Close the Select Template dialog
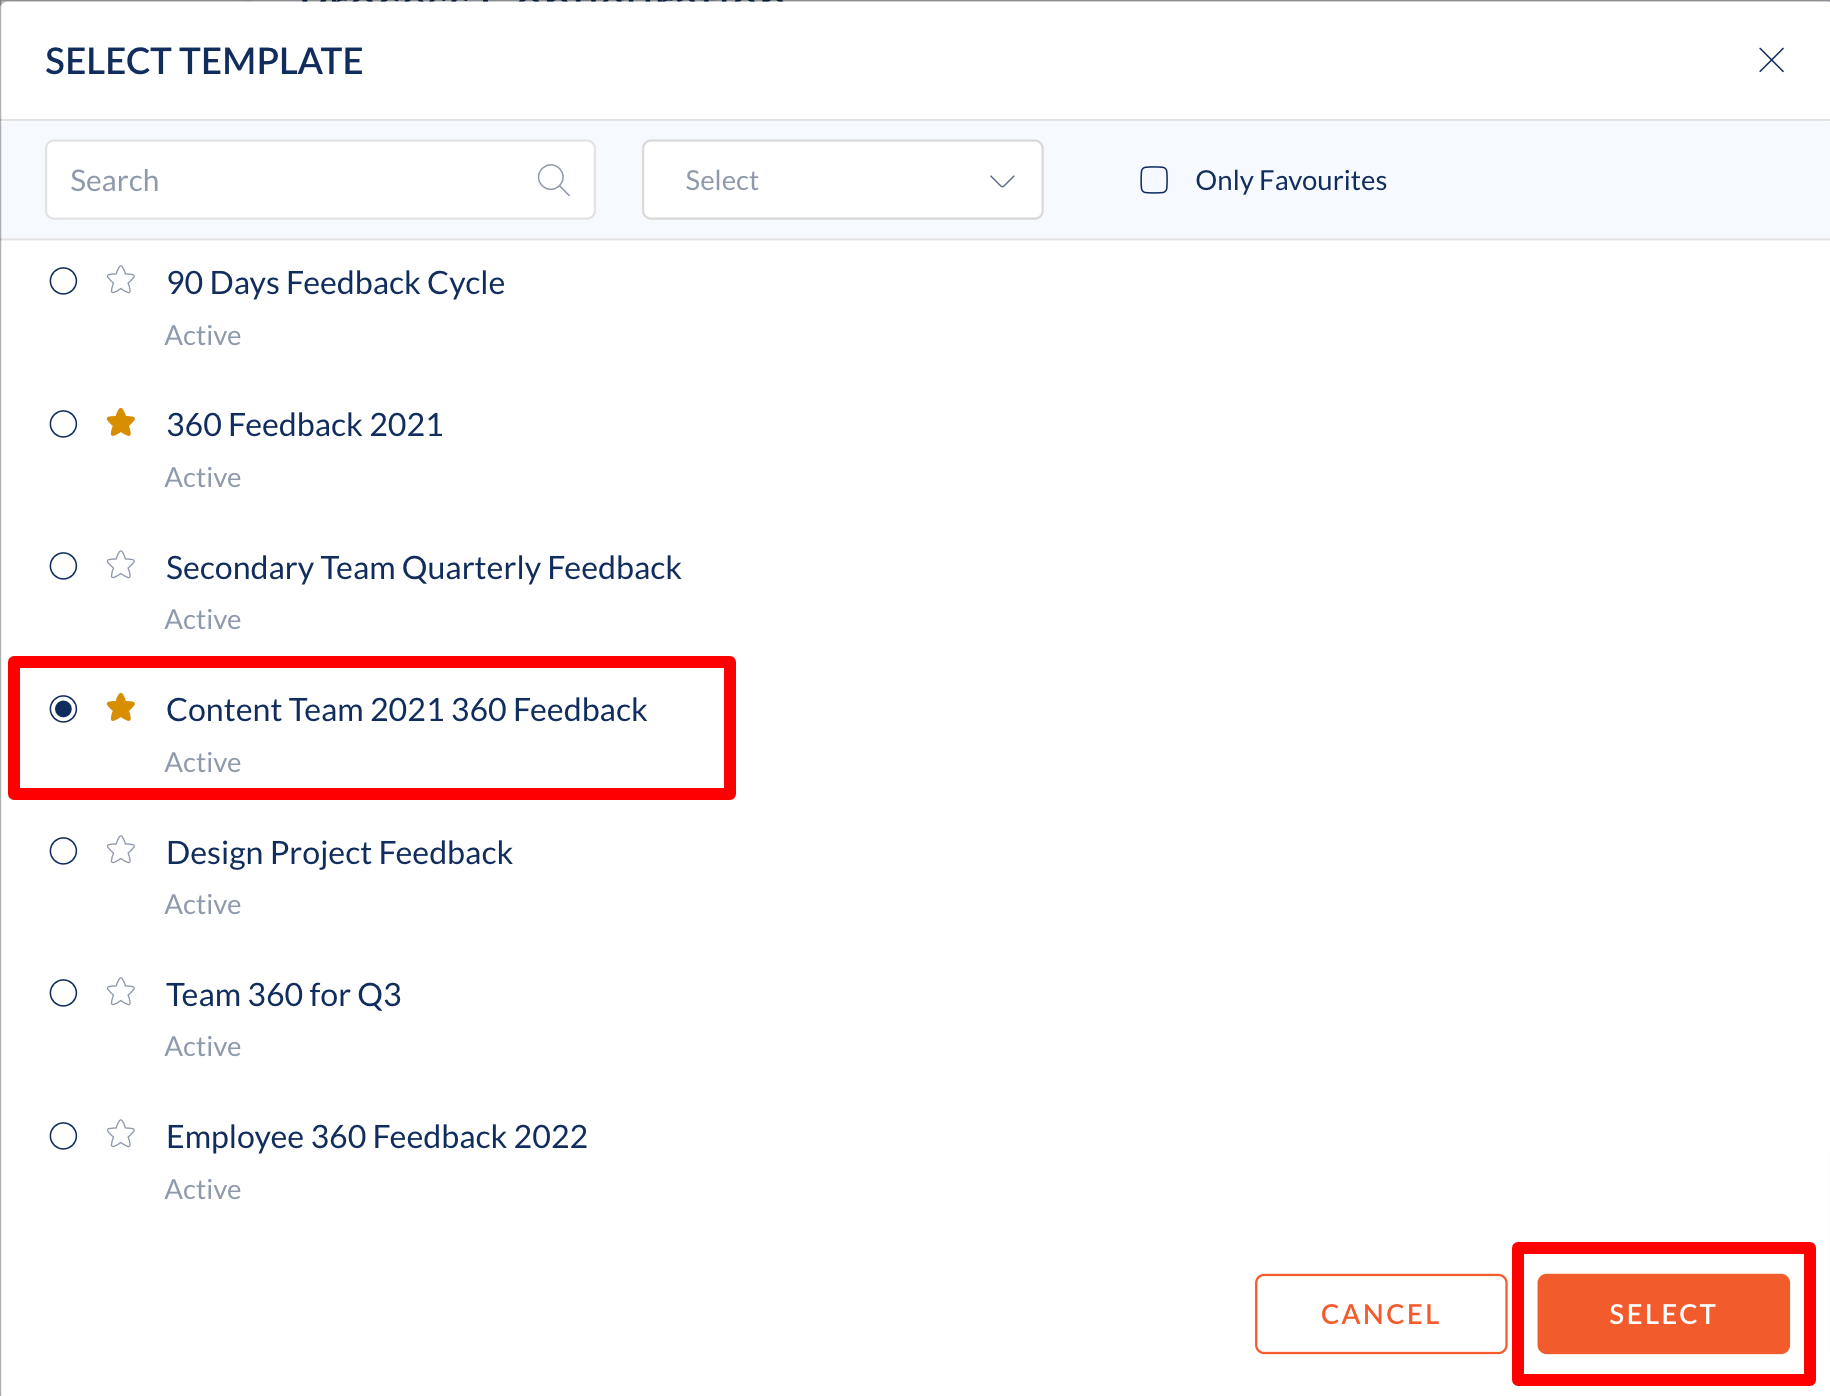This screenshot has width=1830, height=1396. pyautogui.click(x=1771, y=60)
